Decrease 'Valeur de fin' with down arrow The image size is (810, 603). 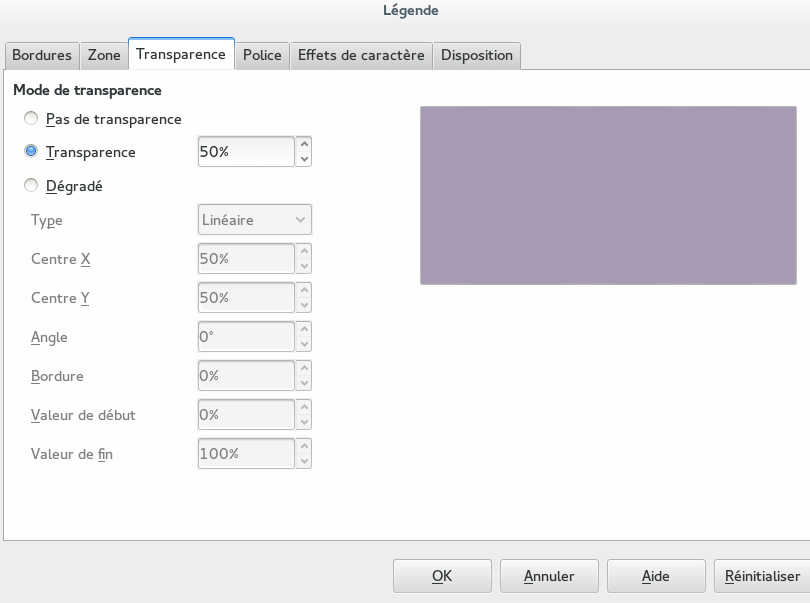pos(305,461)
